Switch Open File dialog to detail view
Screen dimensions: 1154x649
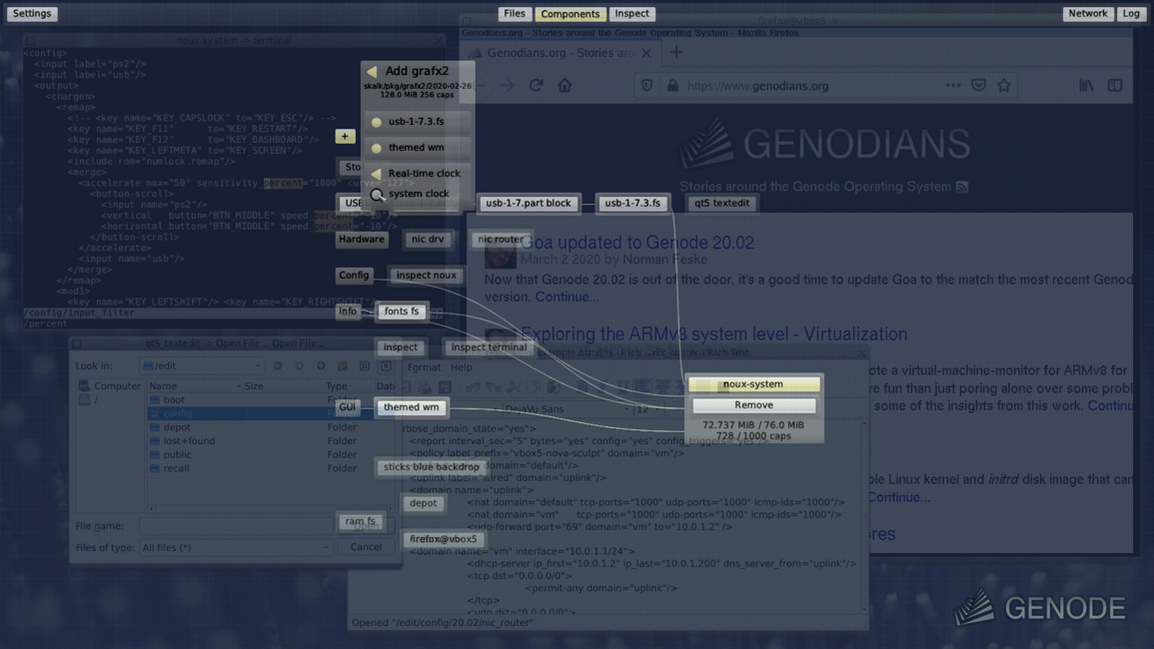click(386, 366)
